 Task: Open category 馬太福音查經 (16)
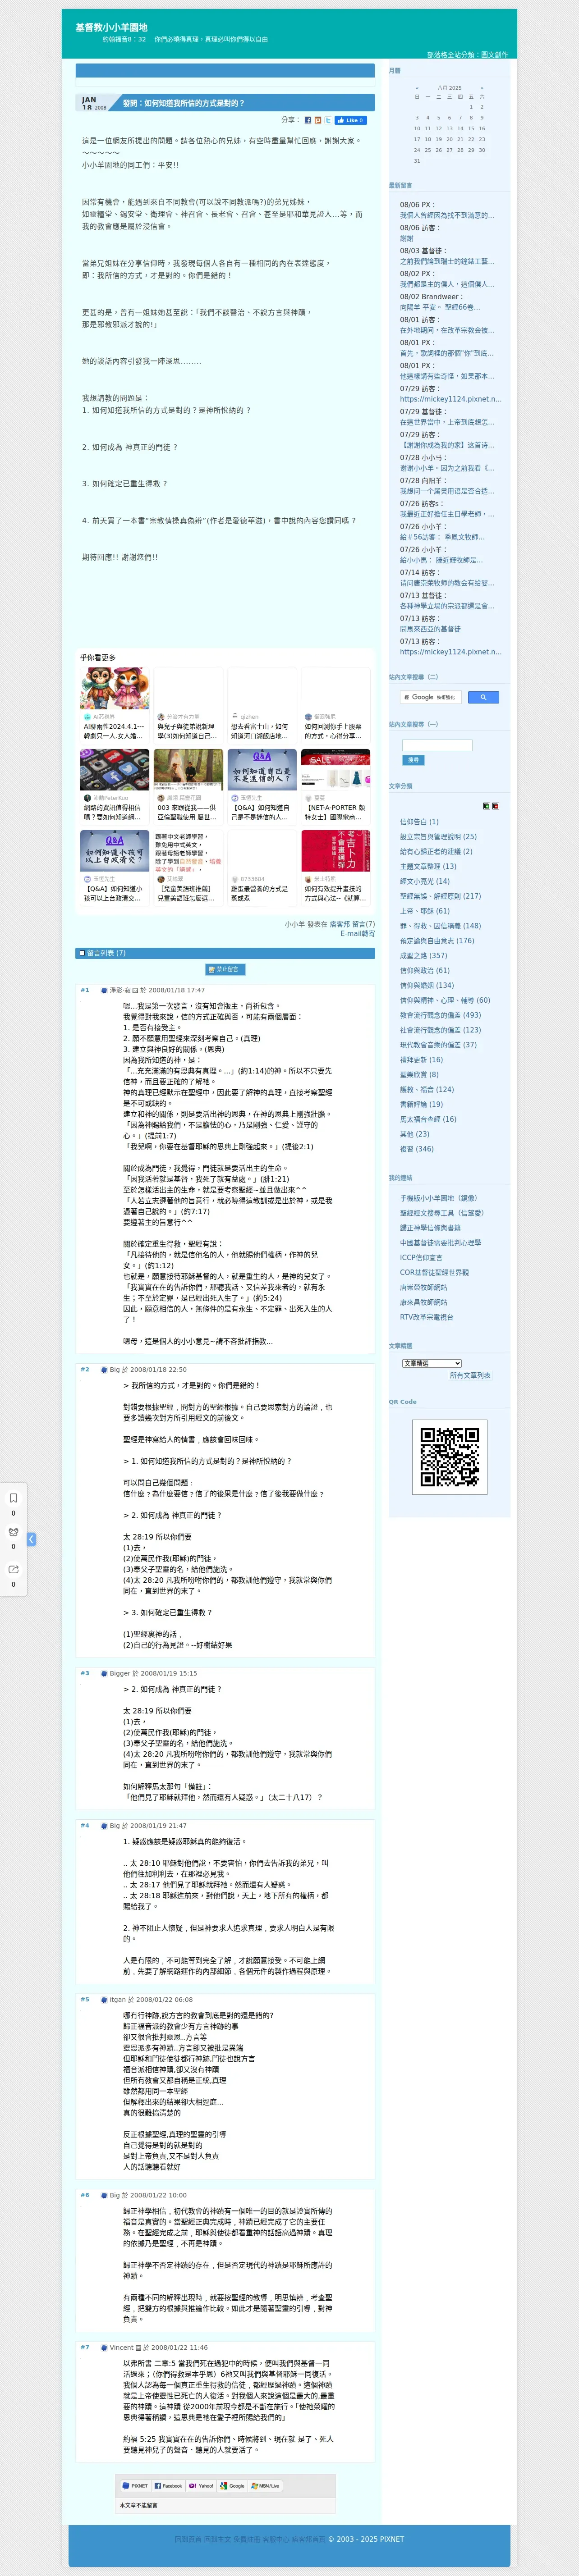428,1119
